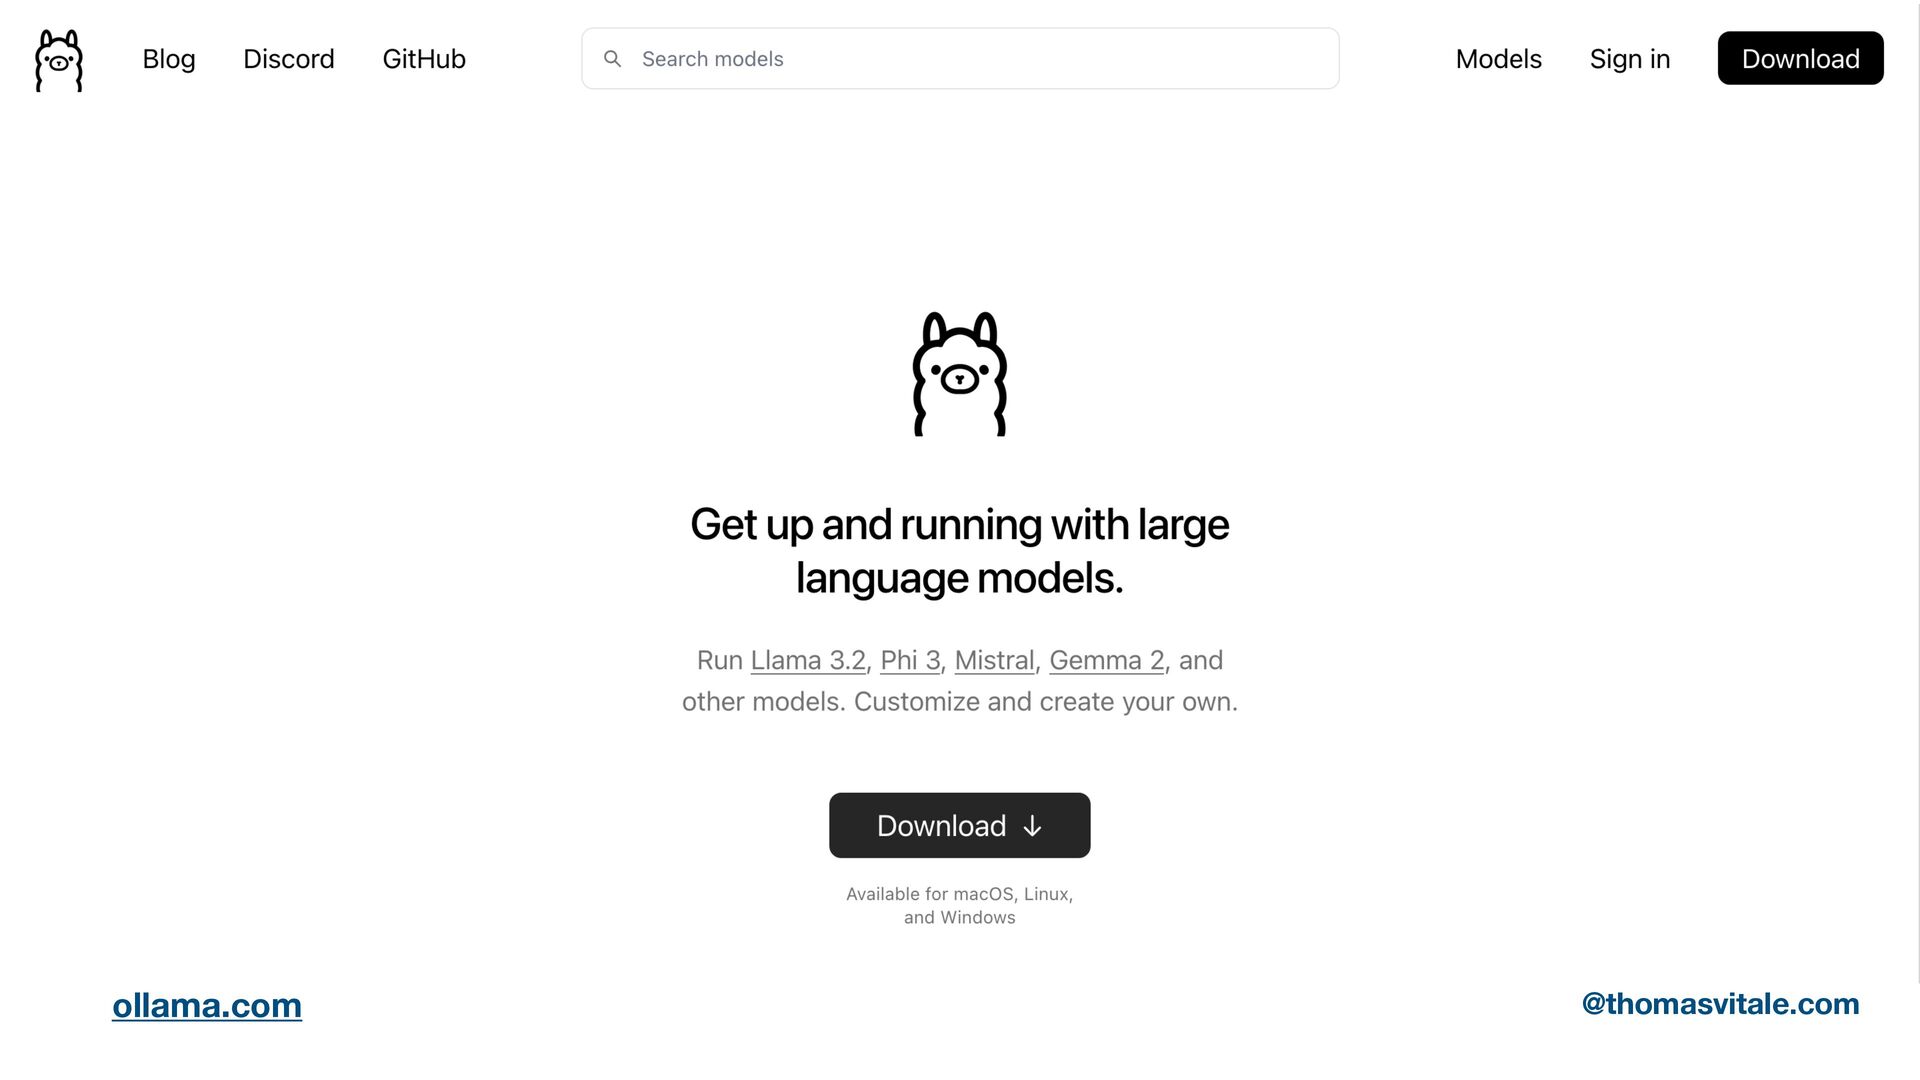Click Sign in

[1629, 59]
